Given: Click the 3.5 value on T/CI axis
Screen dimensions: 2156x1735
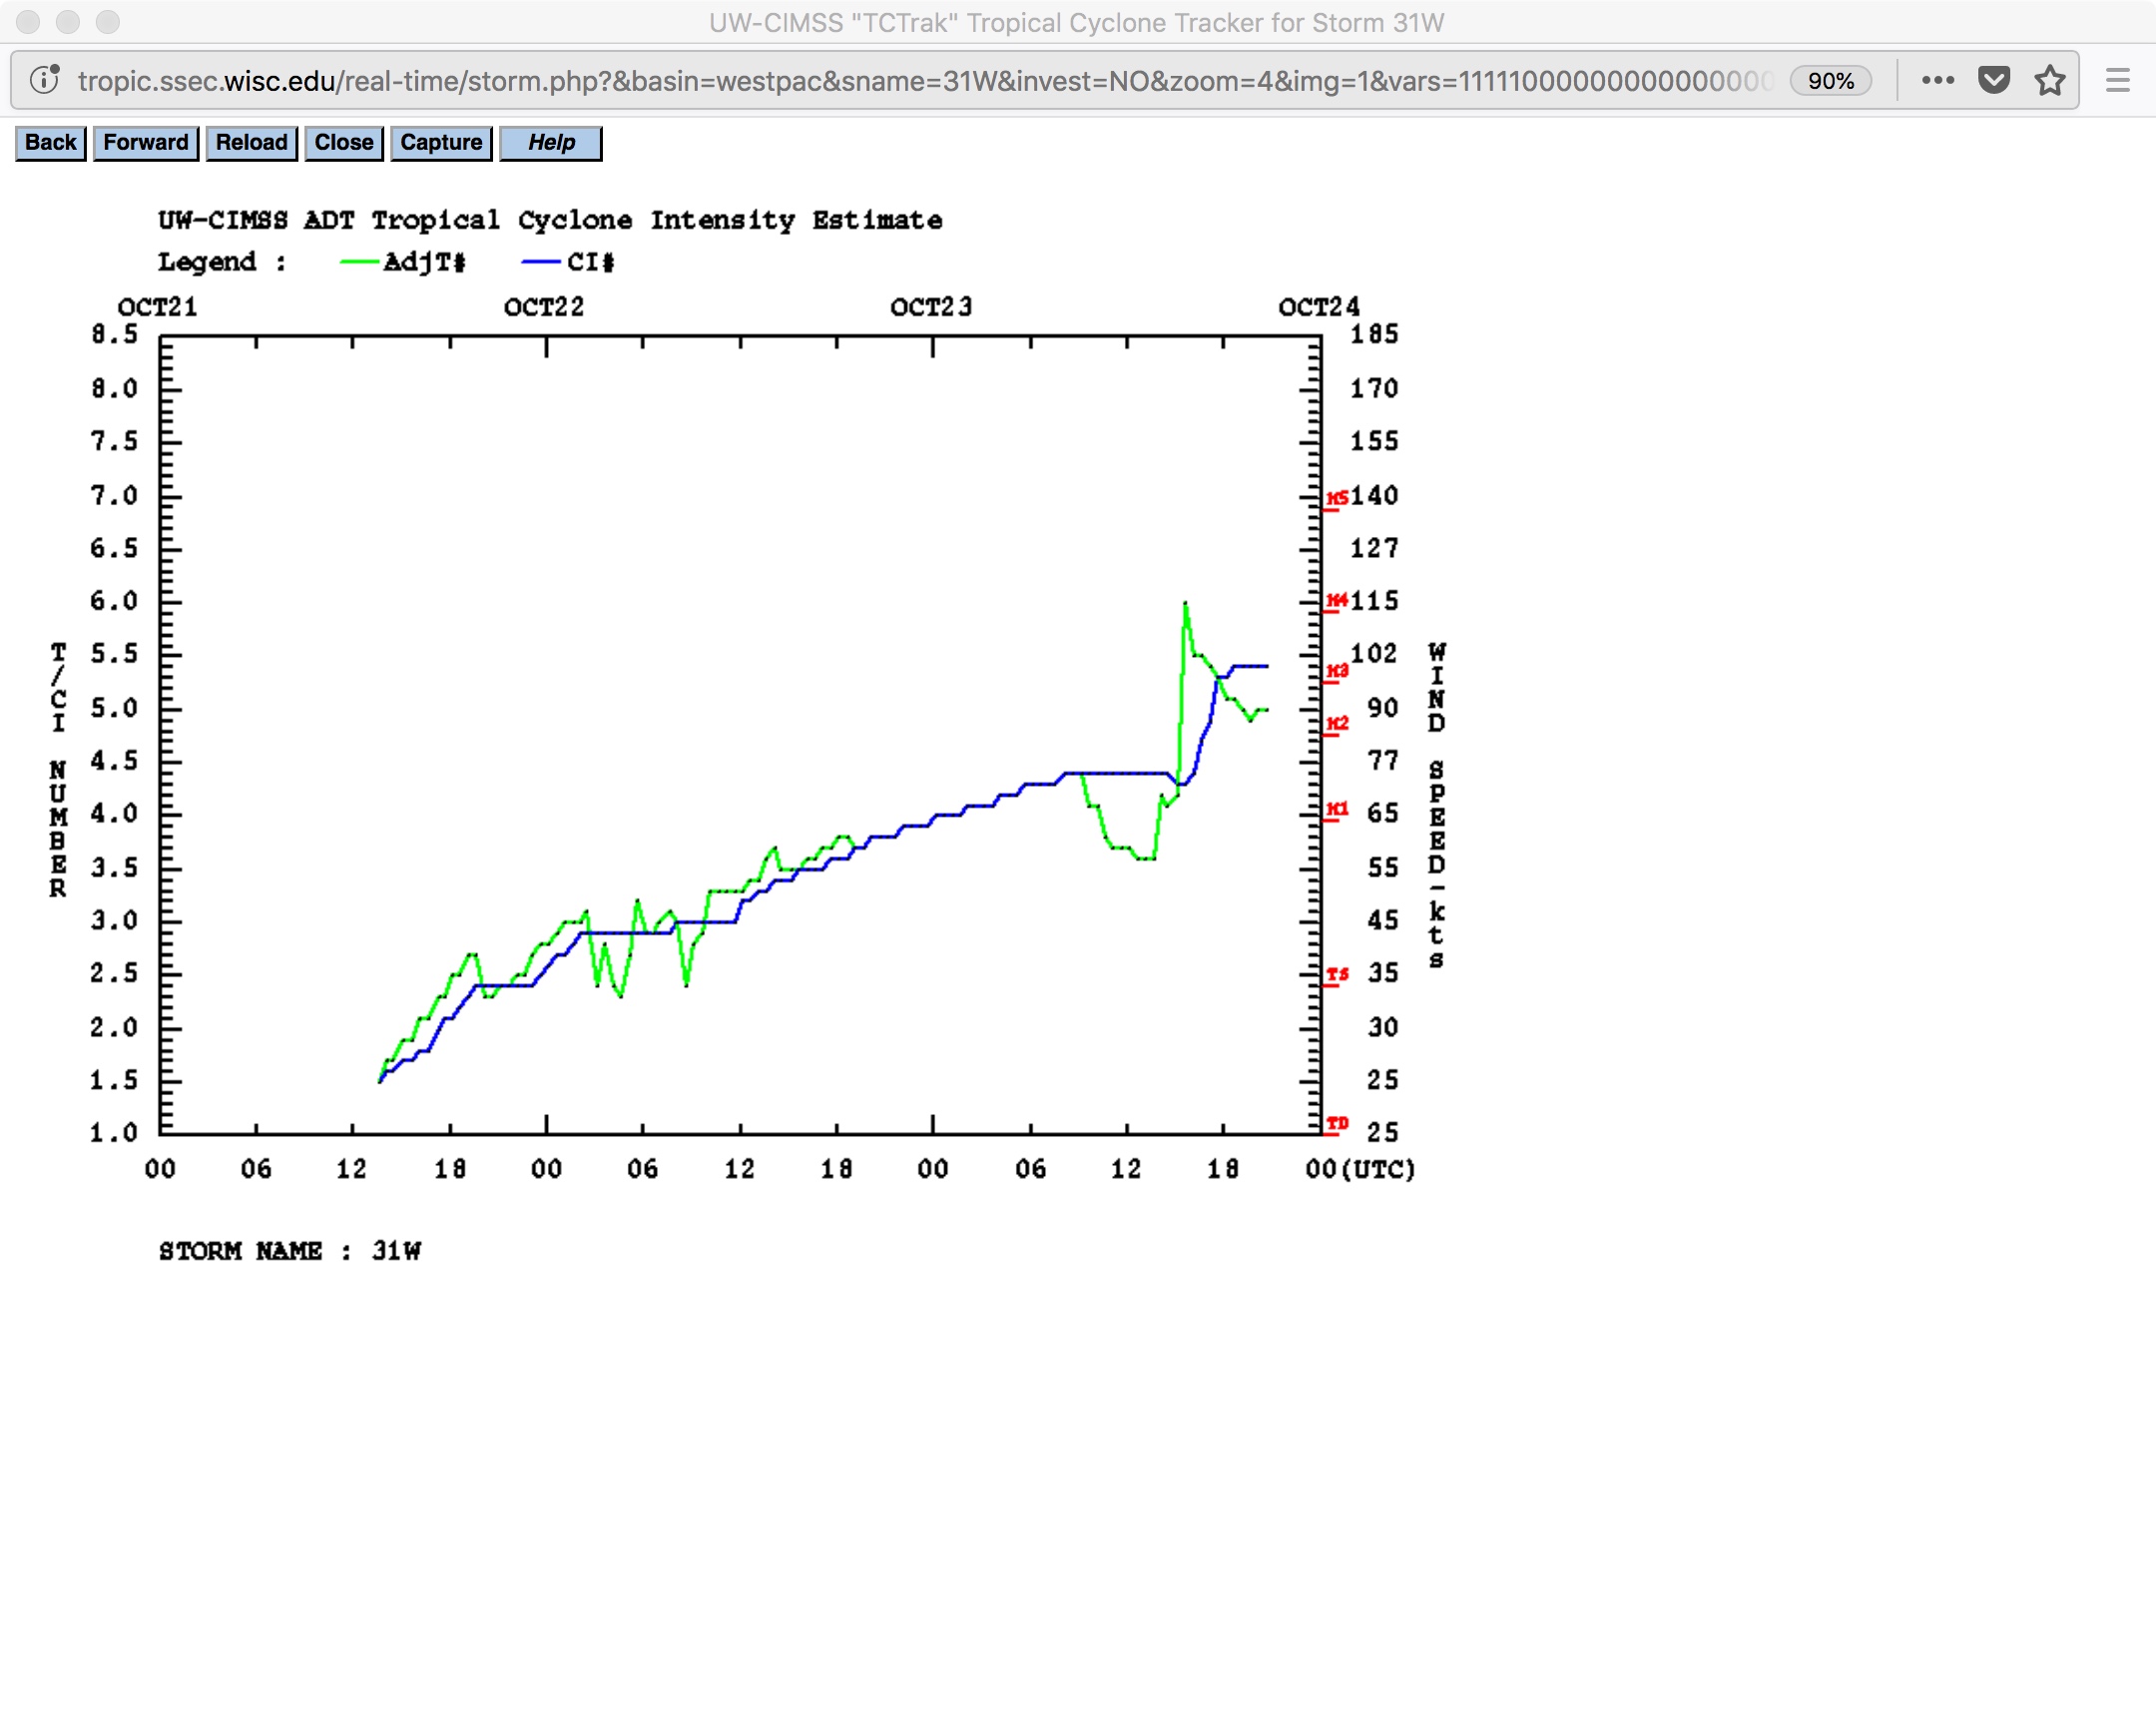Looking at the screenshot, I should 114,867.
